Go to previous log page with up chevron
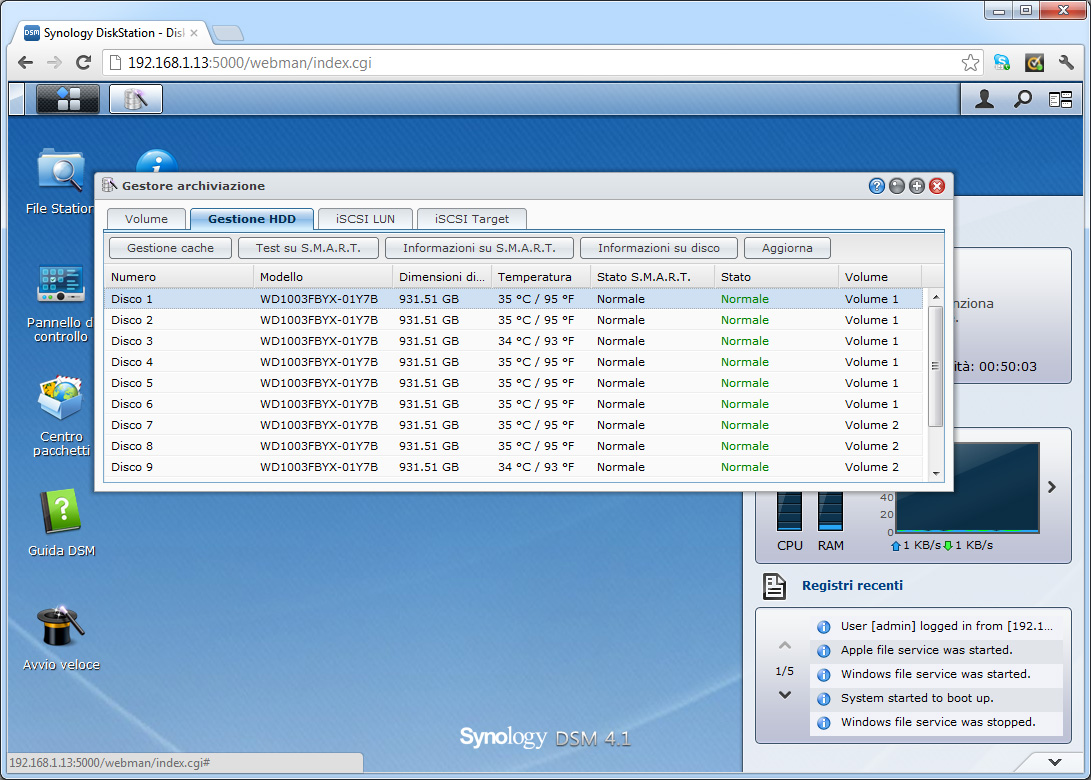Screen dimensions: 1091x780 [x=785, y=646]
